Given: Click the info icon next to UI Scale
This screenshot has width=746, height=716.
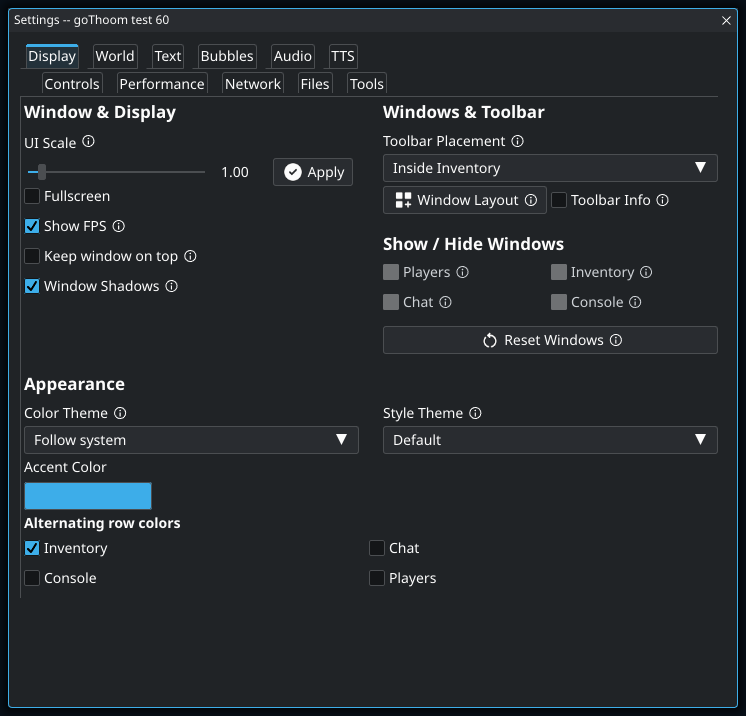Looking at the screenshot, I should (88, 141).
